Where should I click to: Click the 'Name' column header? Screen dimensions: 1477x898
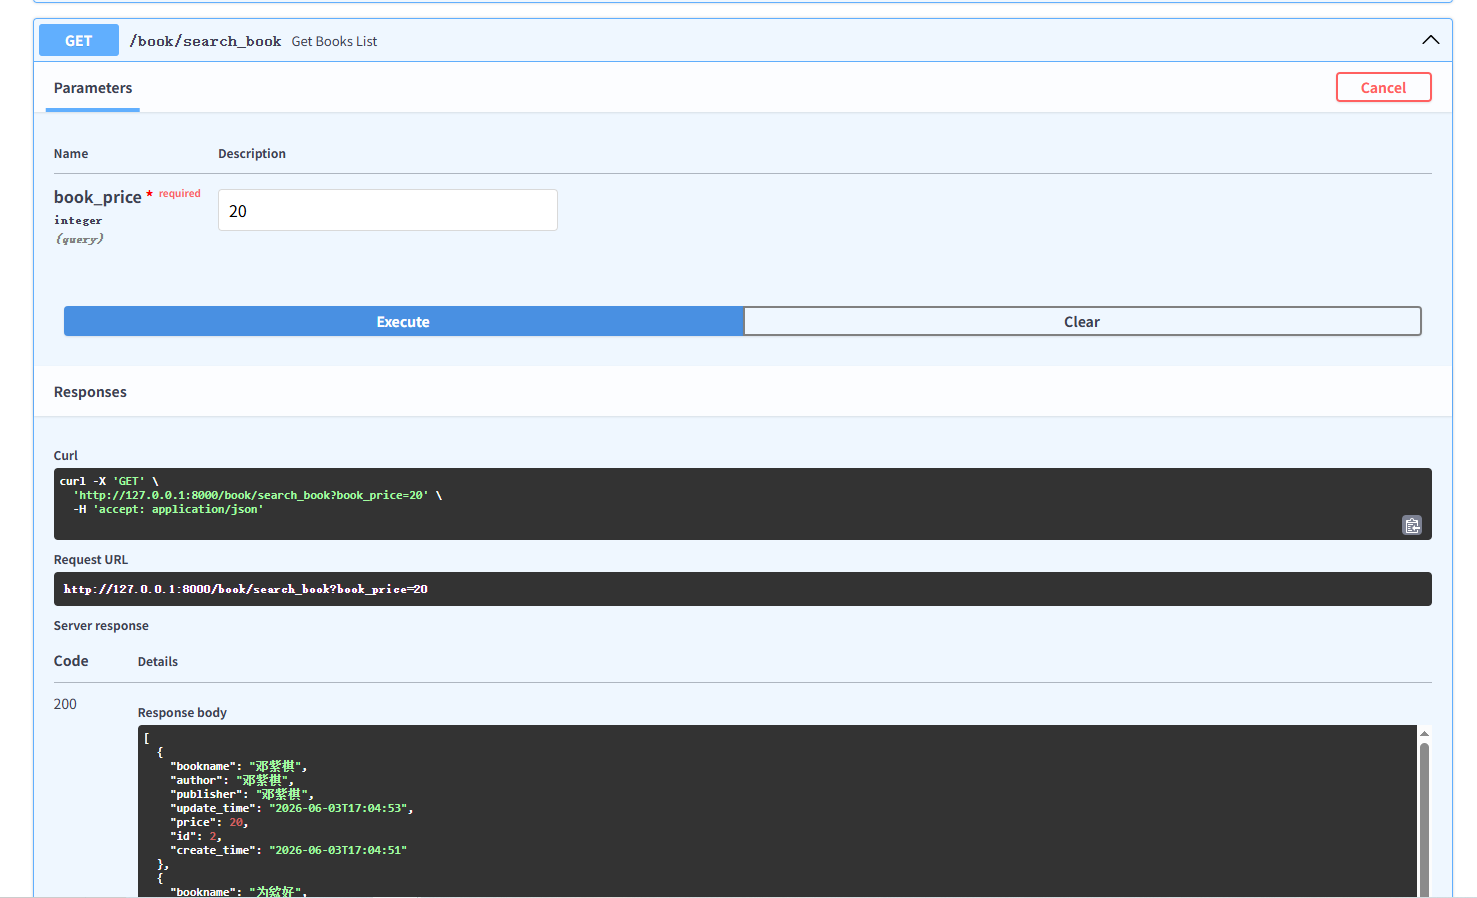click(71, 154)
